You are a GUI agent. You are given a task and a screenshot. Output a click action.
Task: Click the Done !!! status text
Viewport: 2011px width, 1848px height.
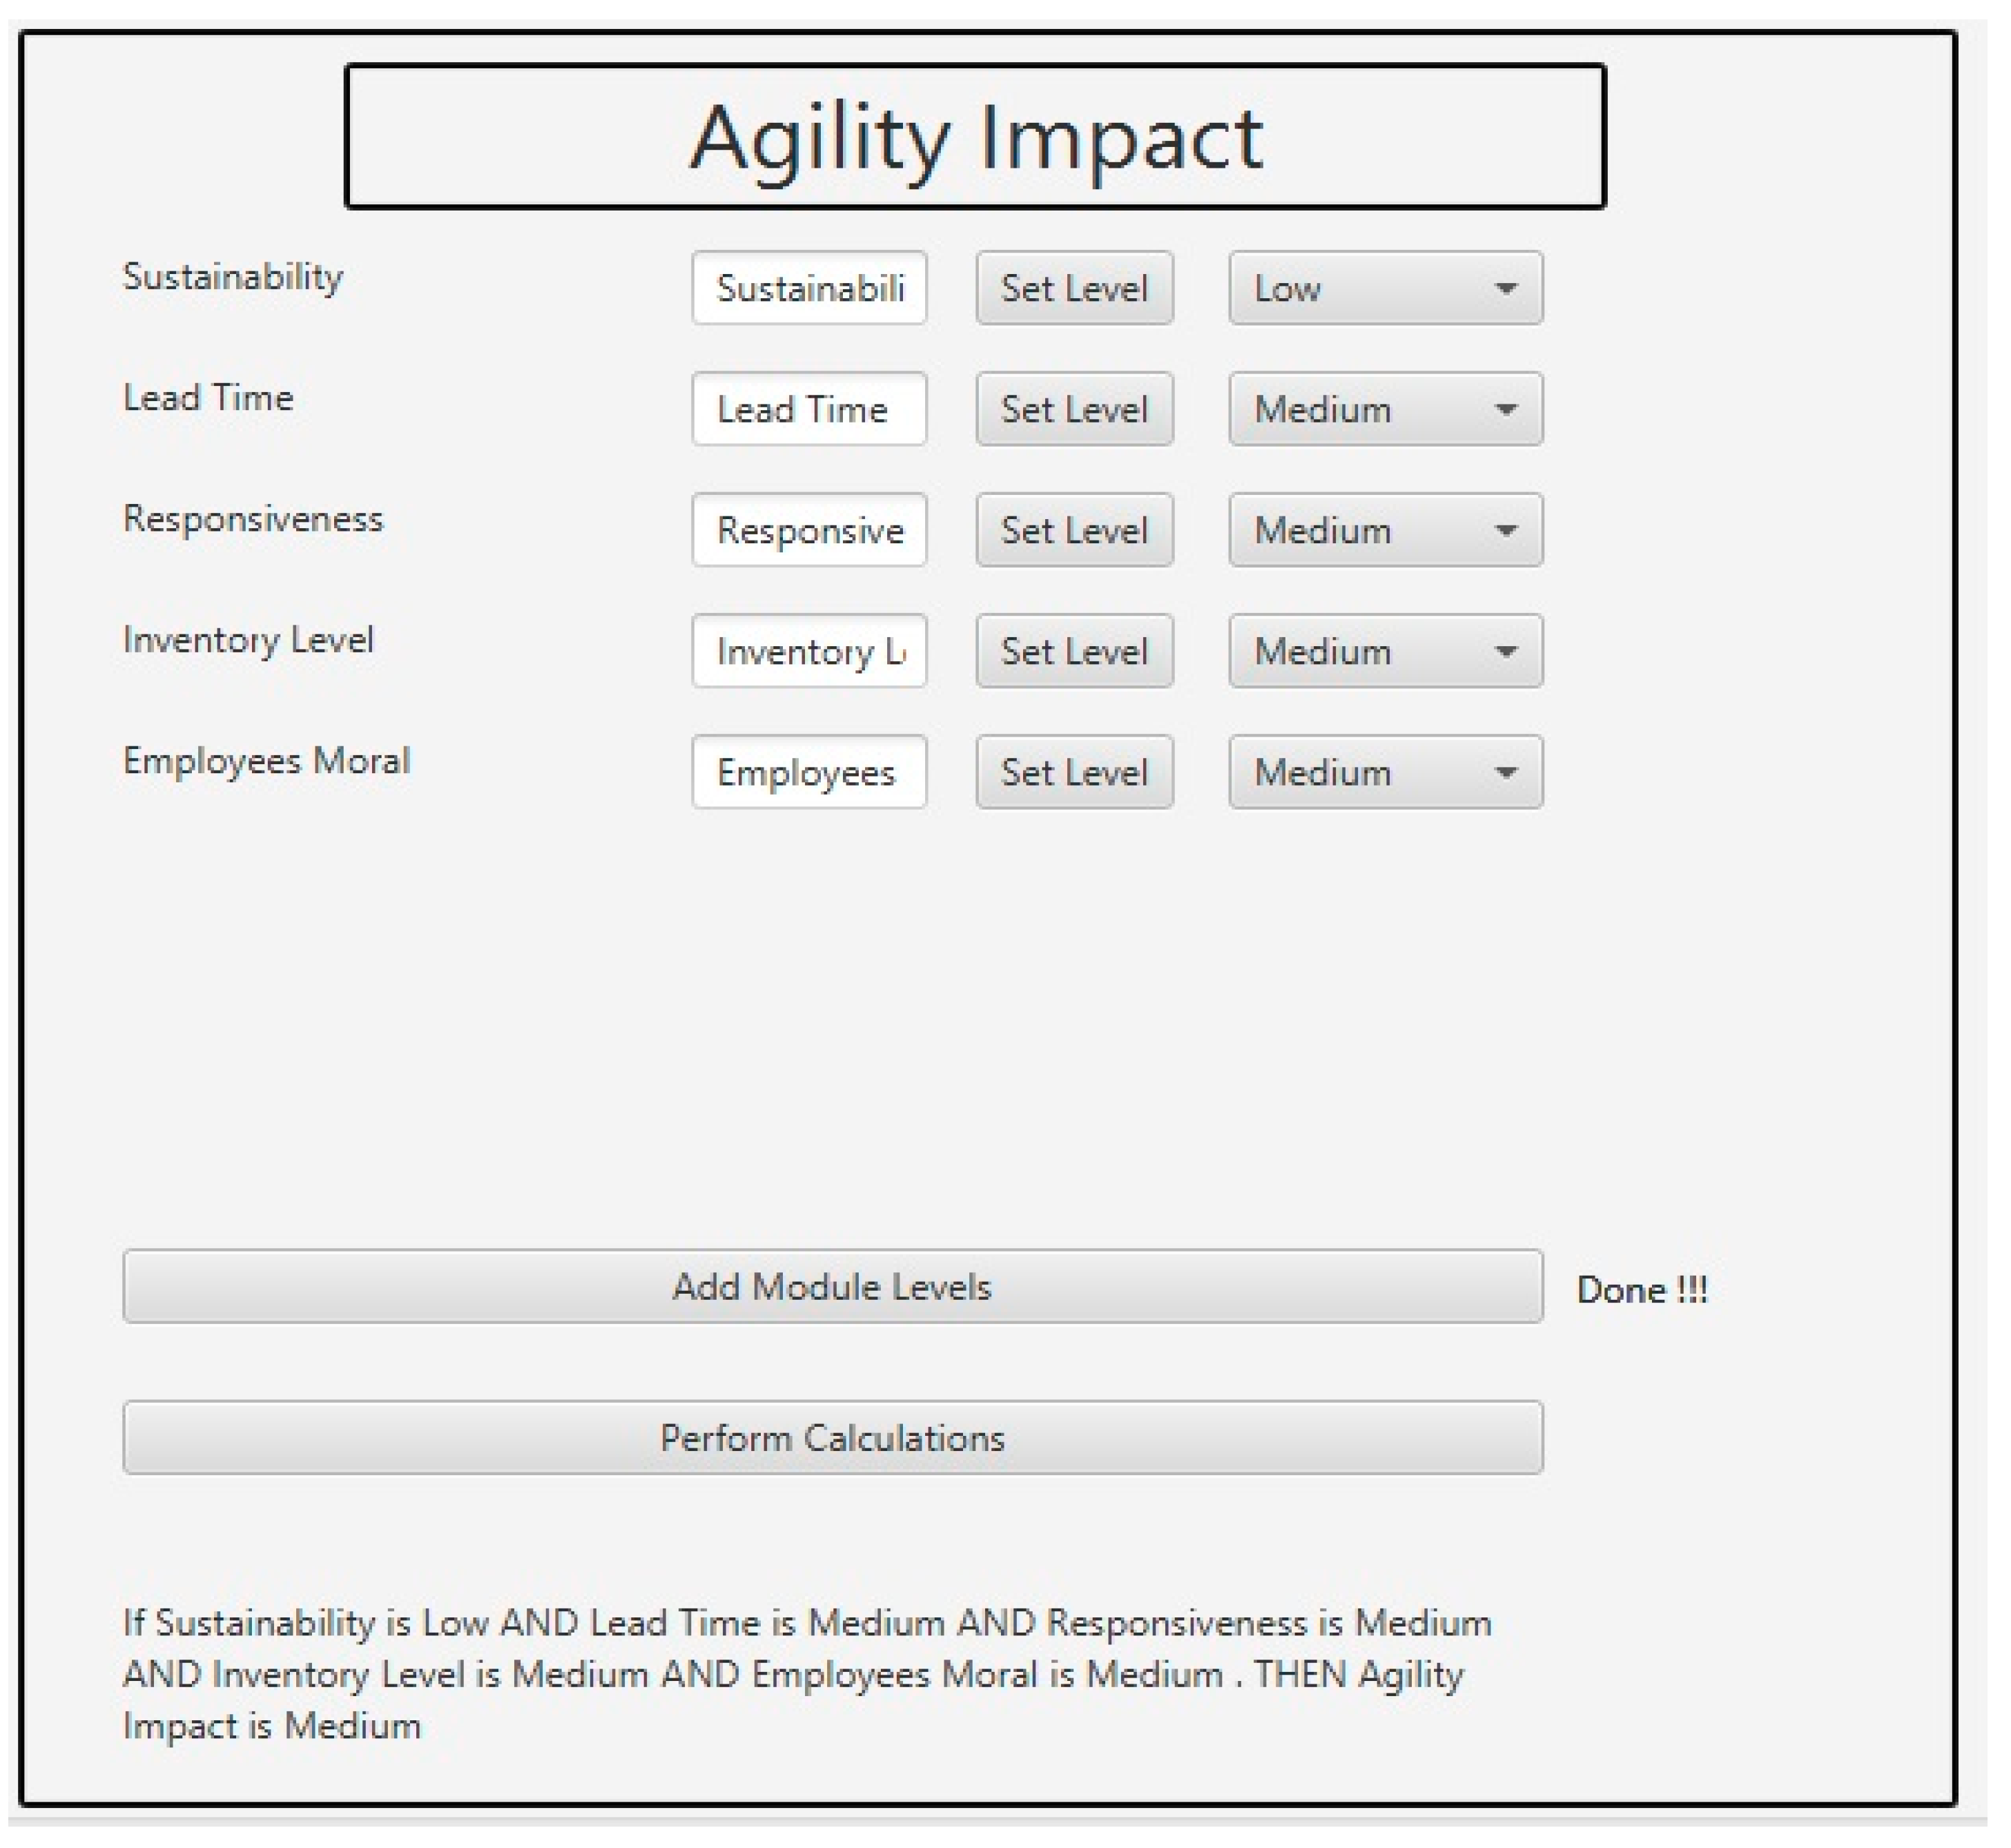coord(1642,1290)
